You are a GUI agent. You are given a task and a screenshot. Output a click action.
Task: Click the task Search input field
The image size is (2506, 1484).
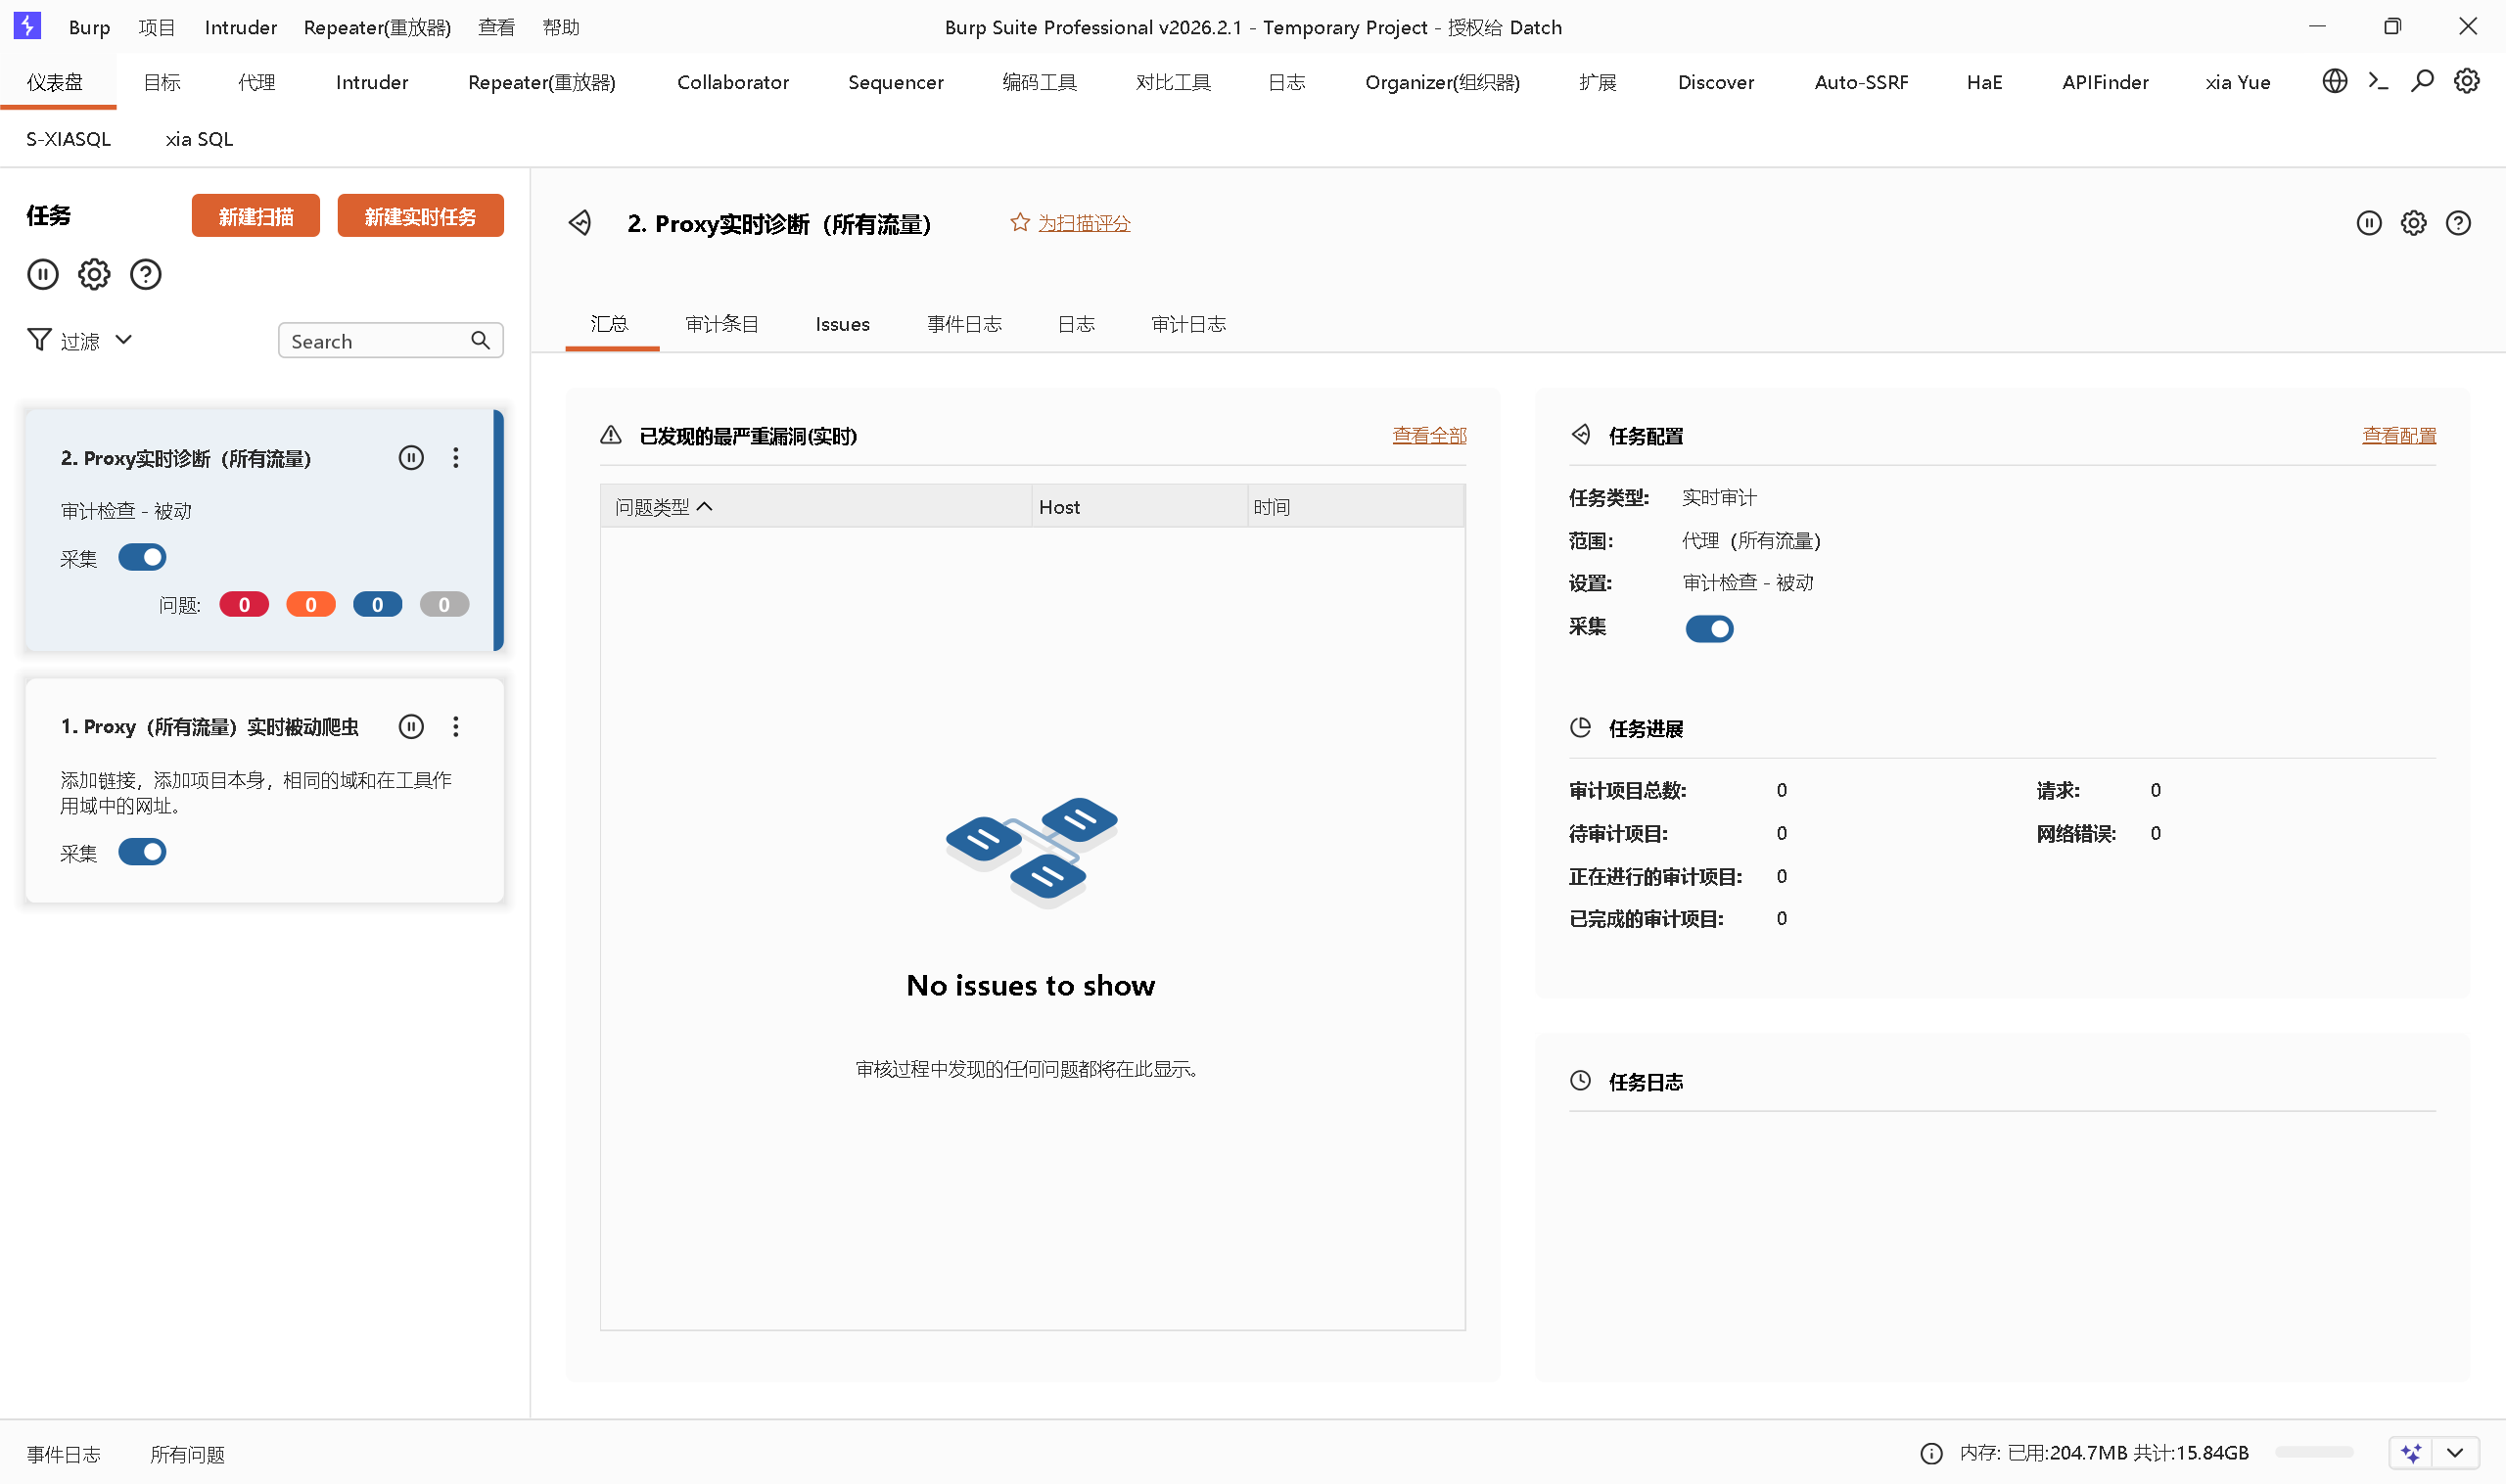375,341
